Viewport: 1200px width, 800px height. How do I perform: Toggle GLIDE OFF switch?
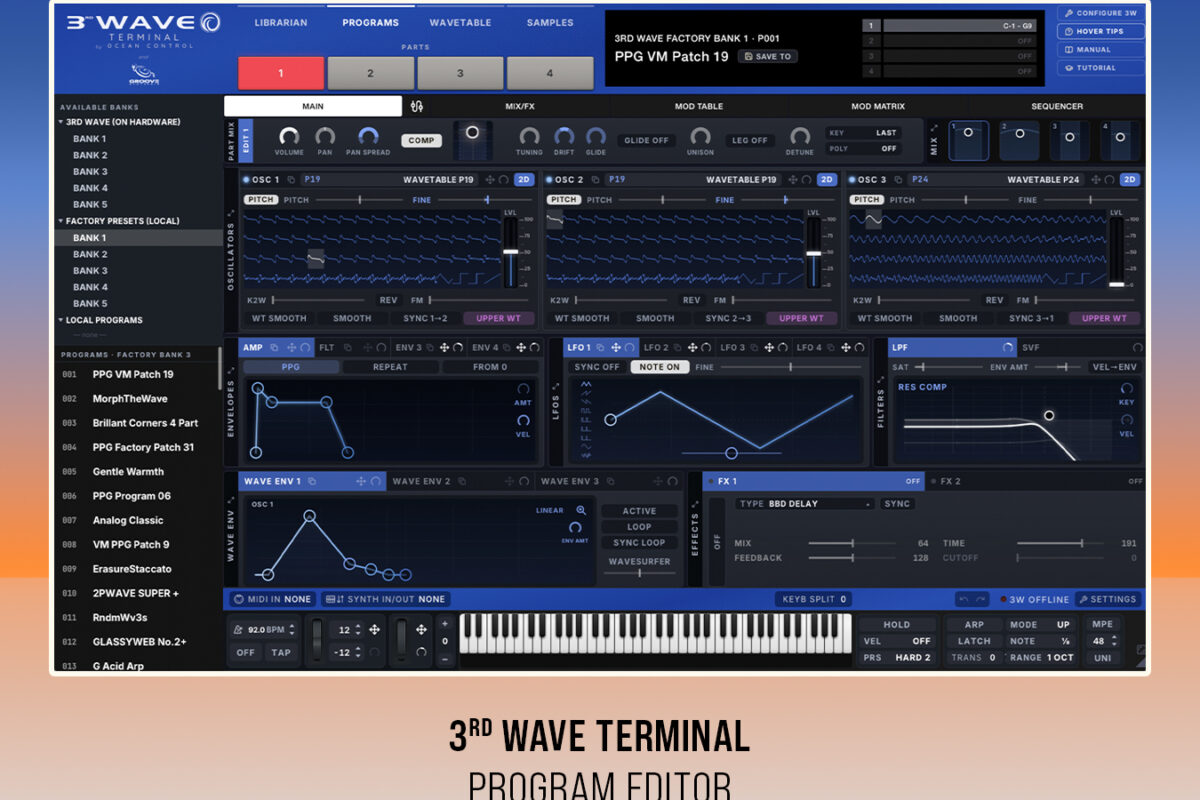646,141
